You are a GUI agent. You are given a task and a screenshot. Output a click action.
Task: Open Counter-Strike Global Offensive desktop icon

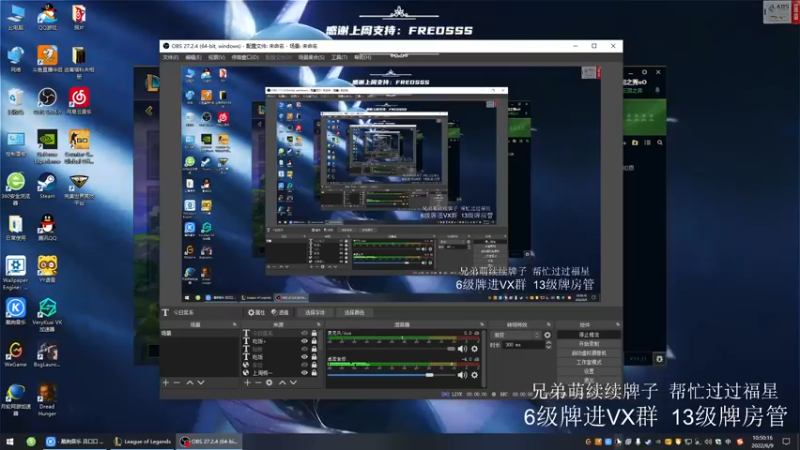tap(79, 146)
